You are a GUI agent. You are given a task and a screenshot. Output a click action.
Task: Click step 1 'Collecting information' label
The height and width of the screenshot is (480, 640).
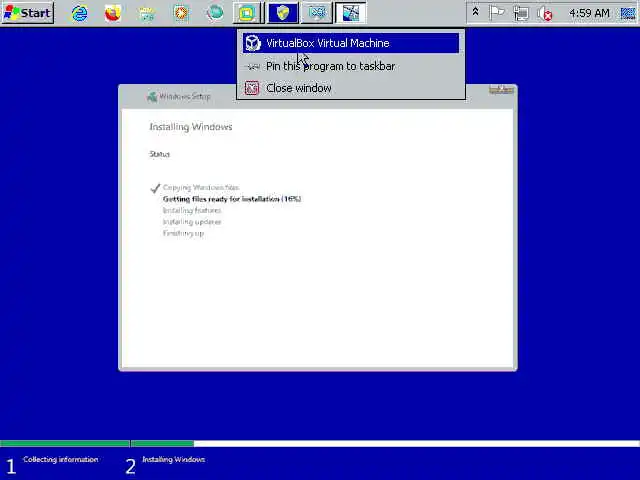tap(60, 460)
